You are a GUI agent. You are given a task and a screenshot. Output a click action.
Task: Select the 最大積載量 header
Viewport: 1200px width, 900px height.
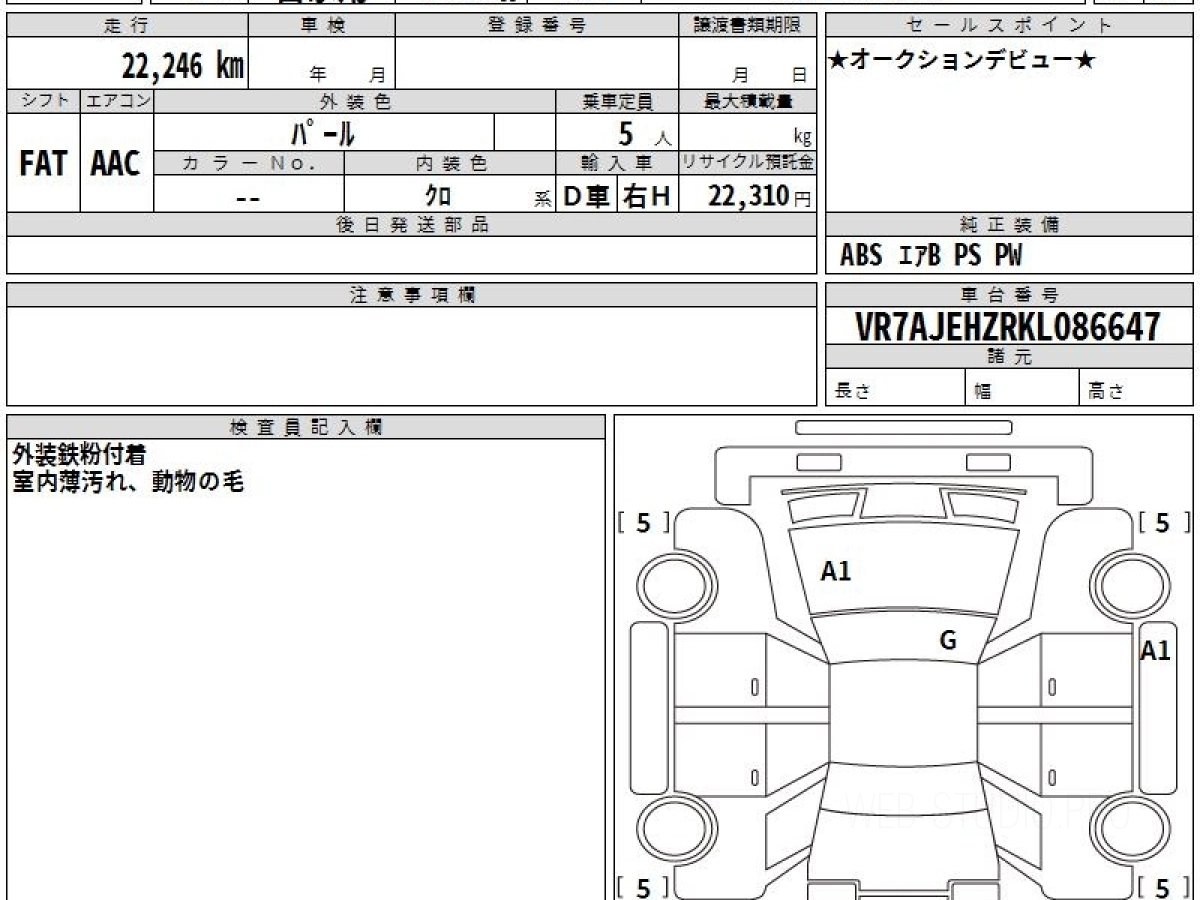point(748,101)
